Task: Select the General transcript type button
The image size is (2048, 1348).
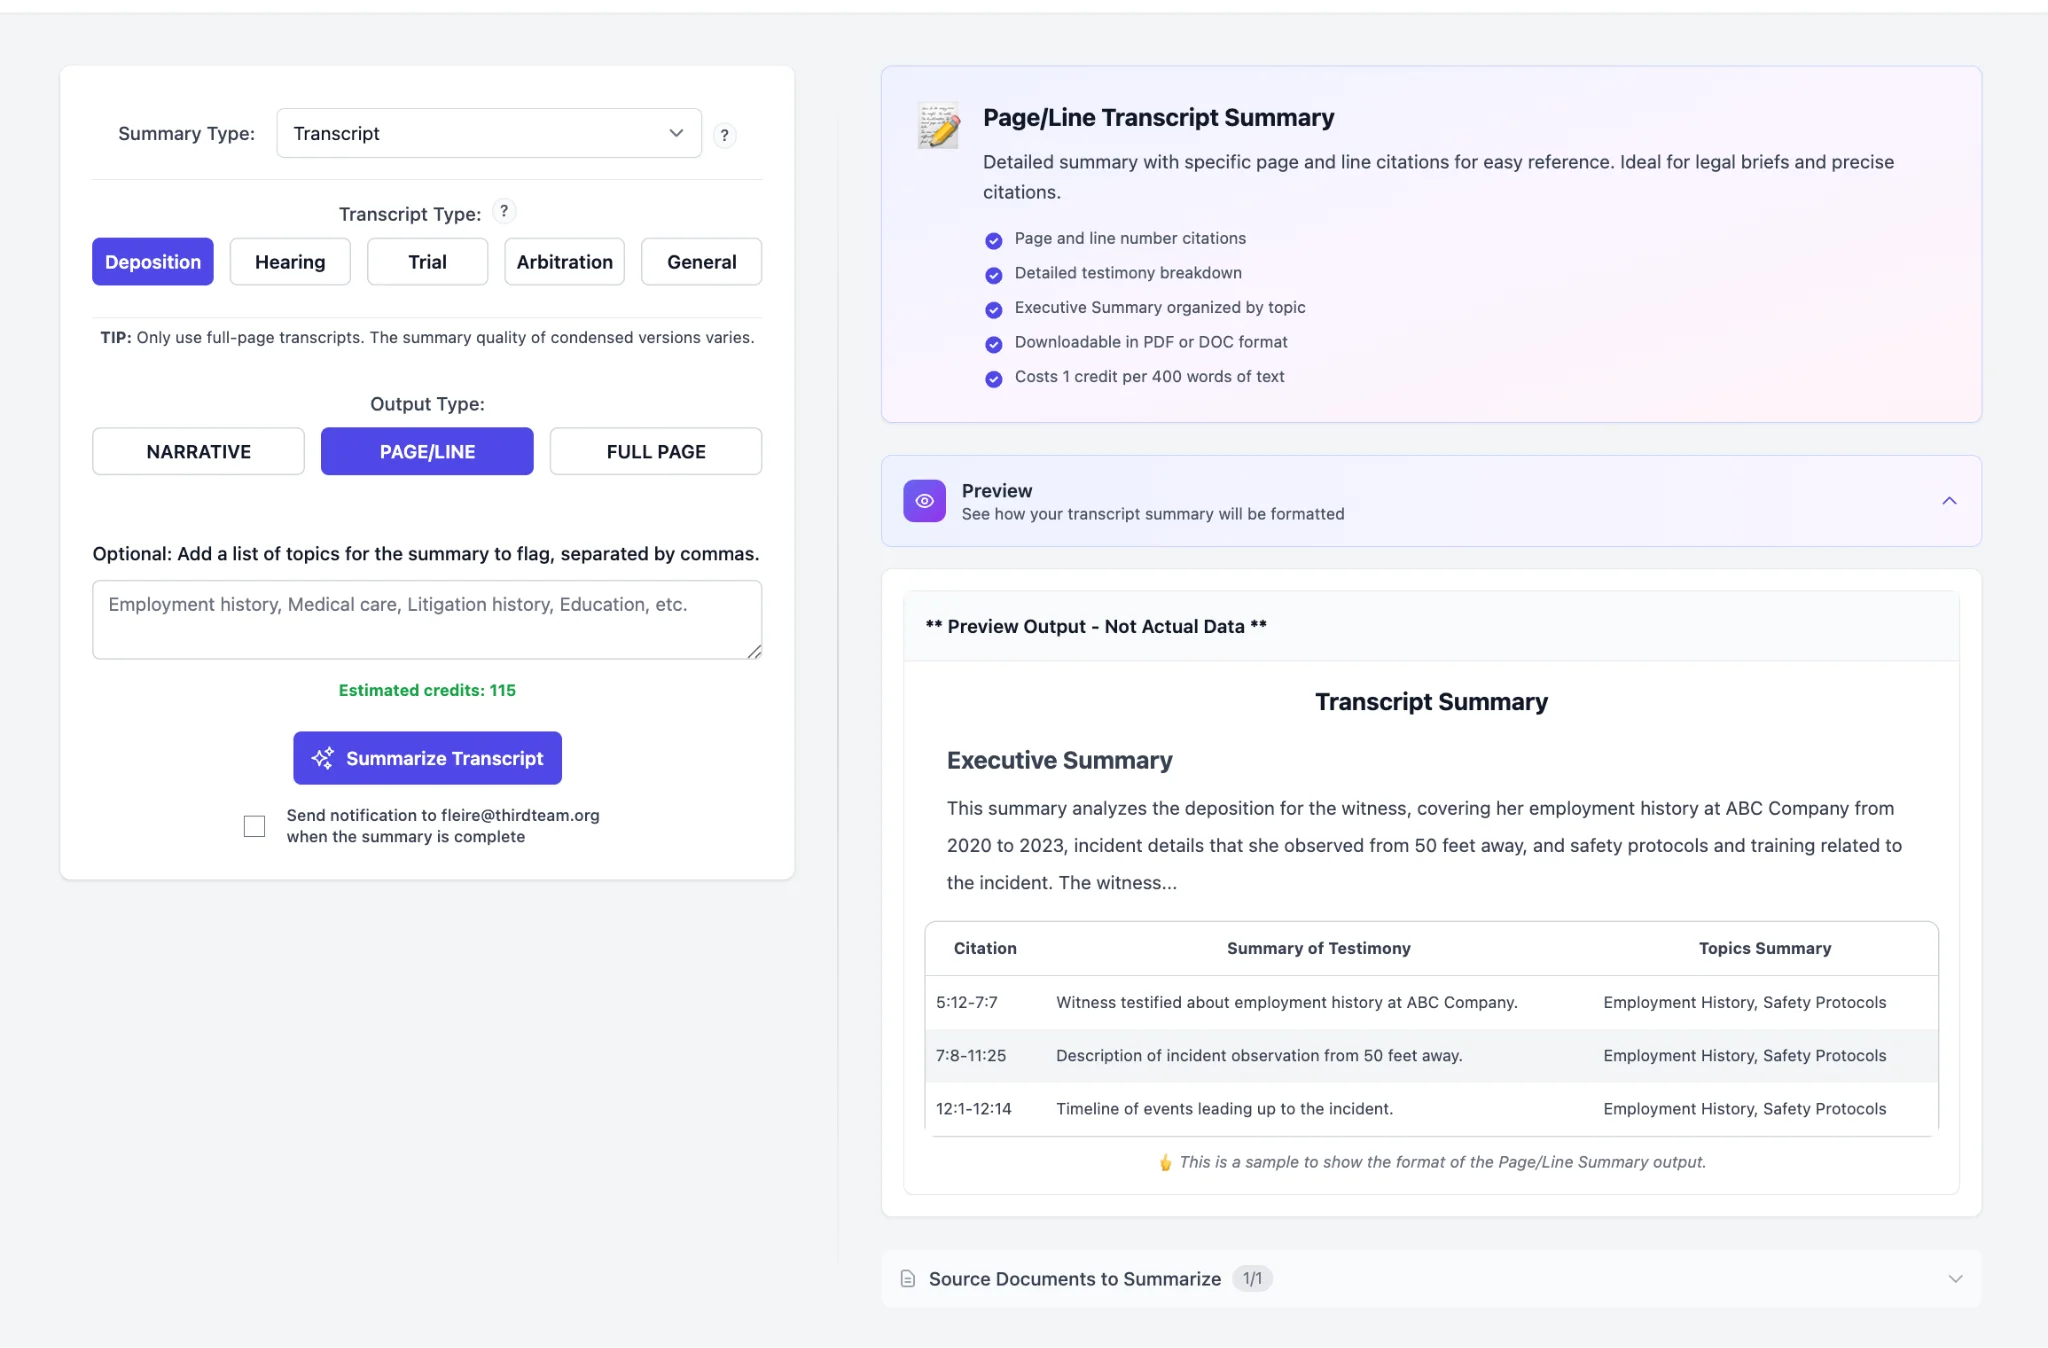Action: (701, 262)
